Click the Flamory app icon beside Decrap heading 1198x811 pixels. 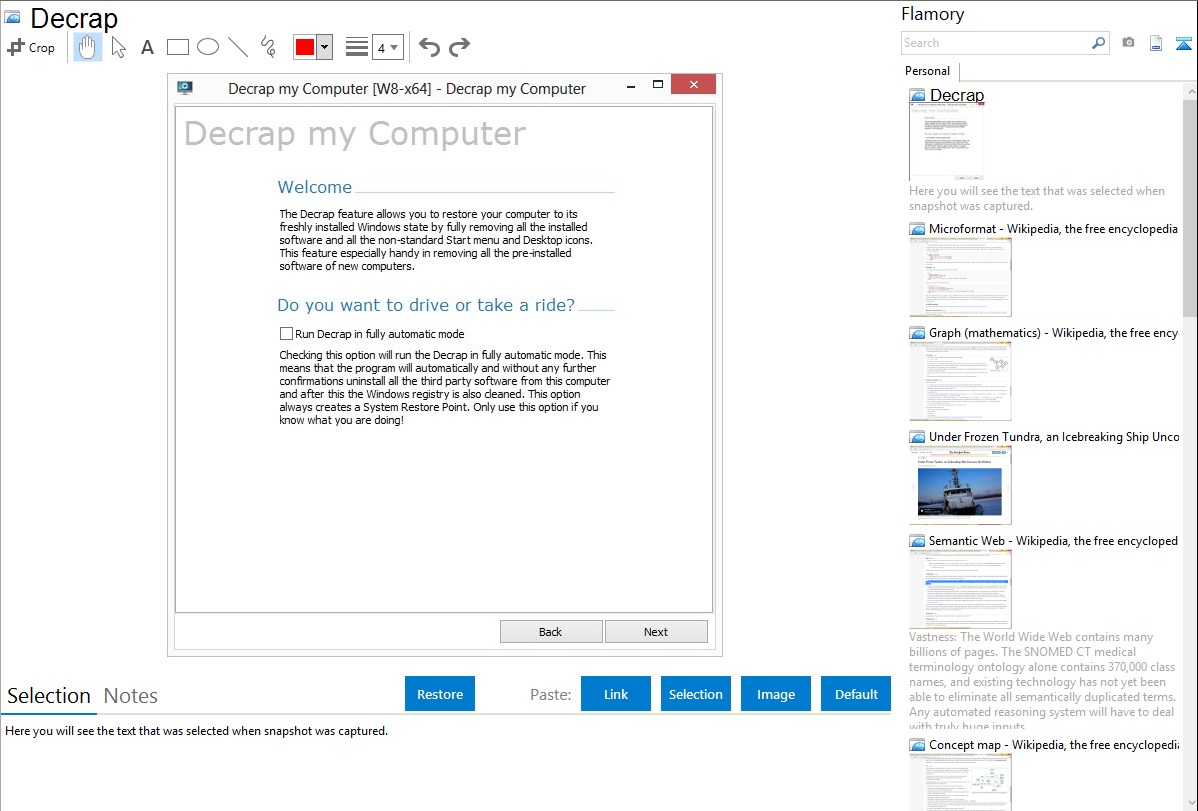[x=12, y=17]
